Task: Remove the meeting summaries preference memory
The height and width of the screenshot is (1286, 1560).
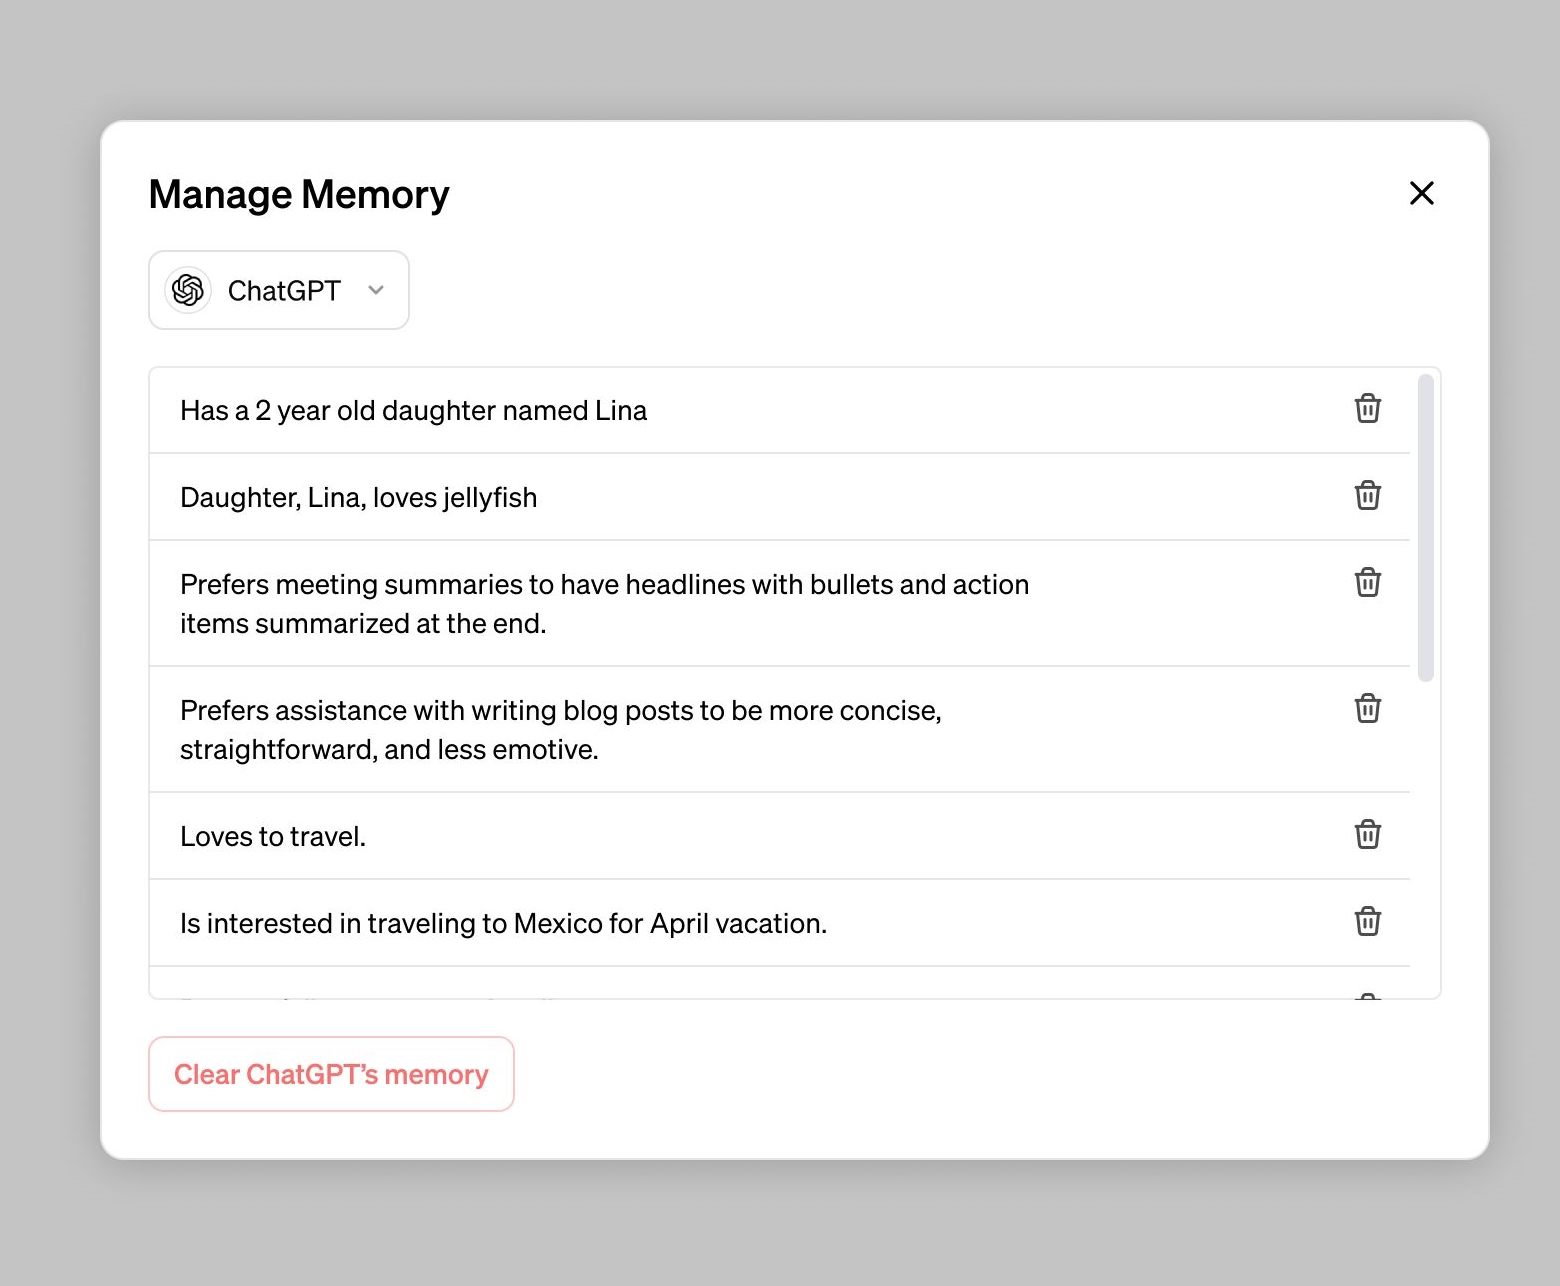Action: [x=1367, y=583]
